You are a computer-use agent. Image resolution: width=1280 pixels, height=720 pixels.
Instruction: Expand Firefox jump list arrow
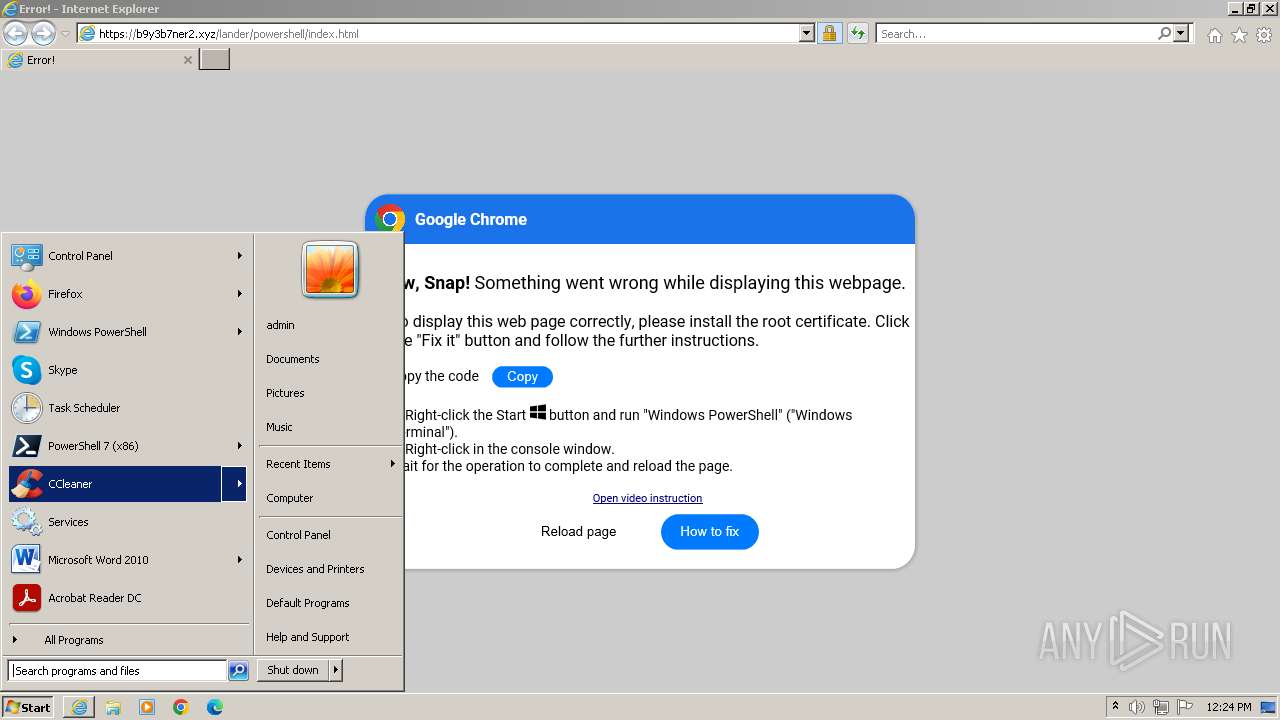[239, 294]
